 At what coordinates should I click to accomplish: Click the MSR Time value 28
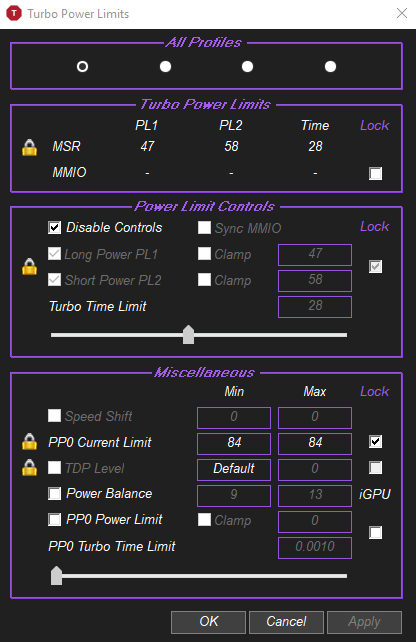(x=315, y=146)
